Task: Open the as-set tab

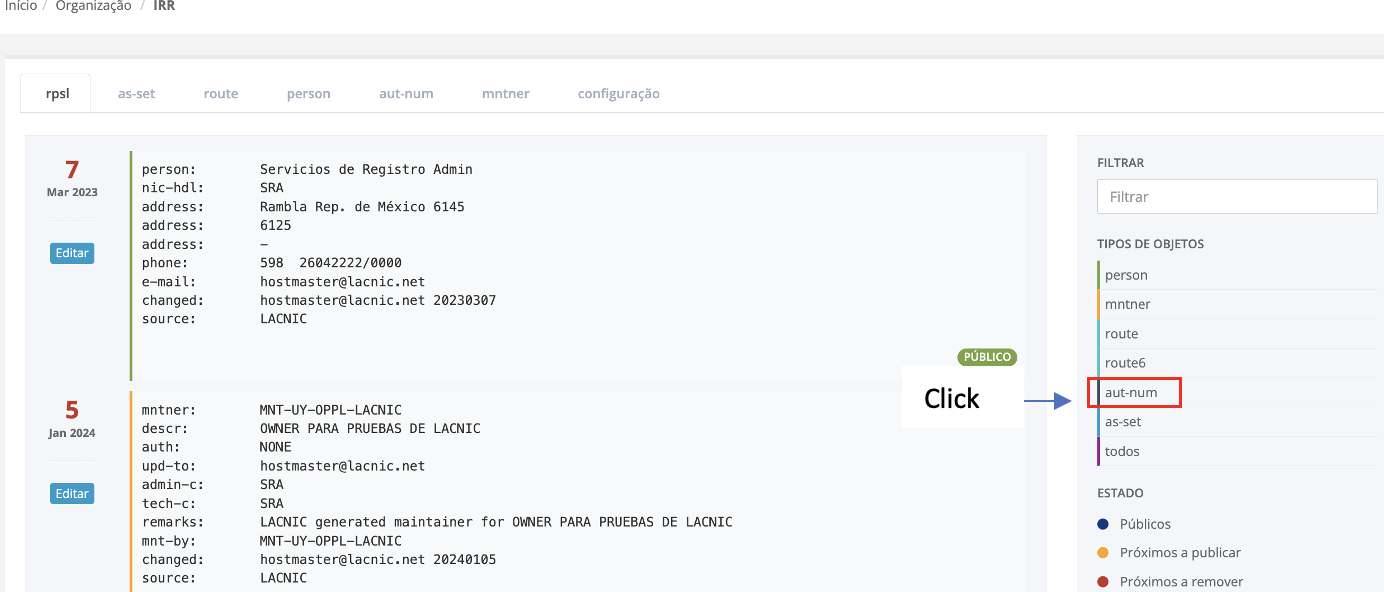Action: (136, 93)
